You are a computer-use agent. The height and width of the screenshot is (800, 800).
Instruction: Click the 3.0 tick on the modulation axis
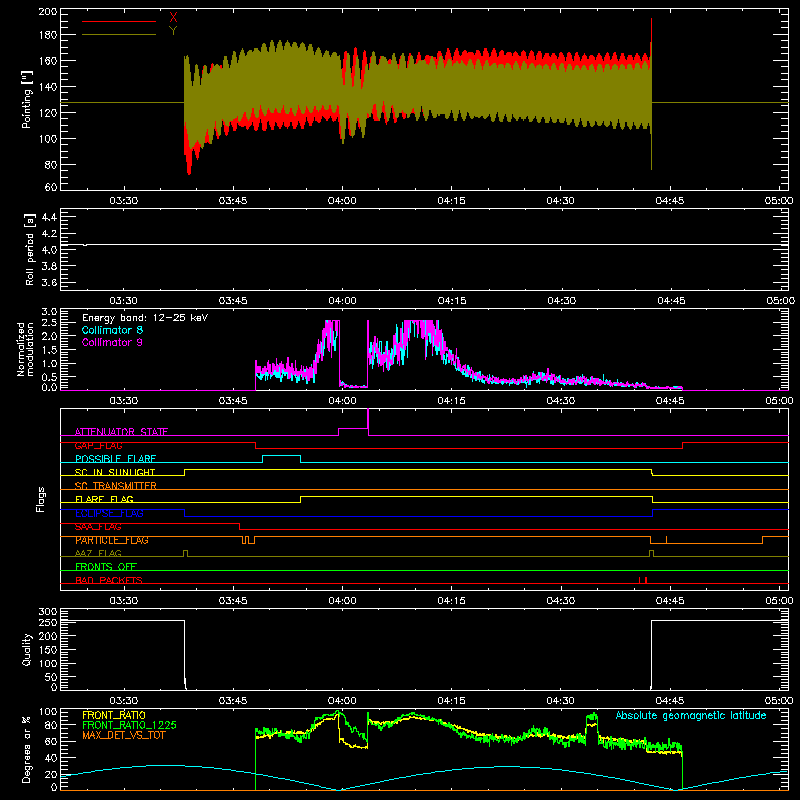[x=49, y=312]
